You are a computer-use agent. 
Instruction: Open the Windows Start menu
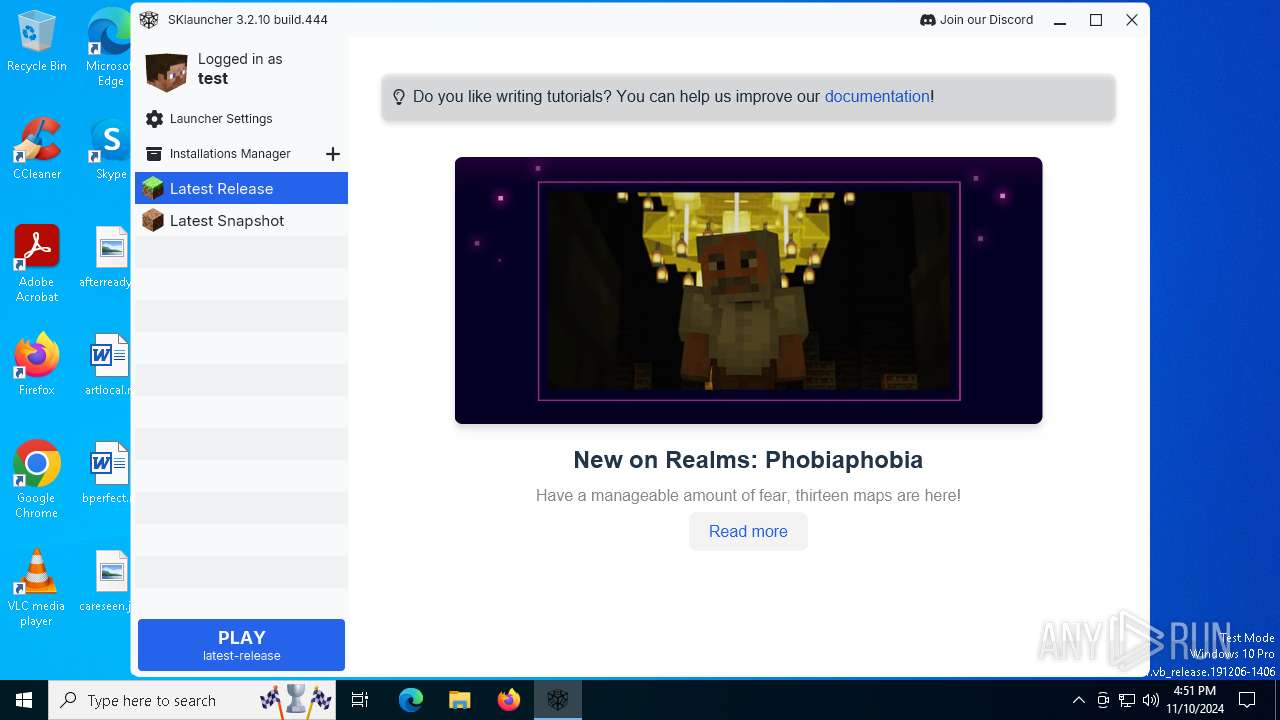click(x=24, y=700)
